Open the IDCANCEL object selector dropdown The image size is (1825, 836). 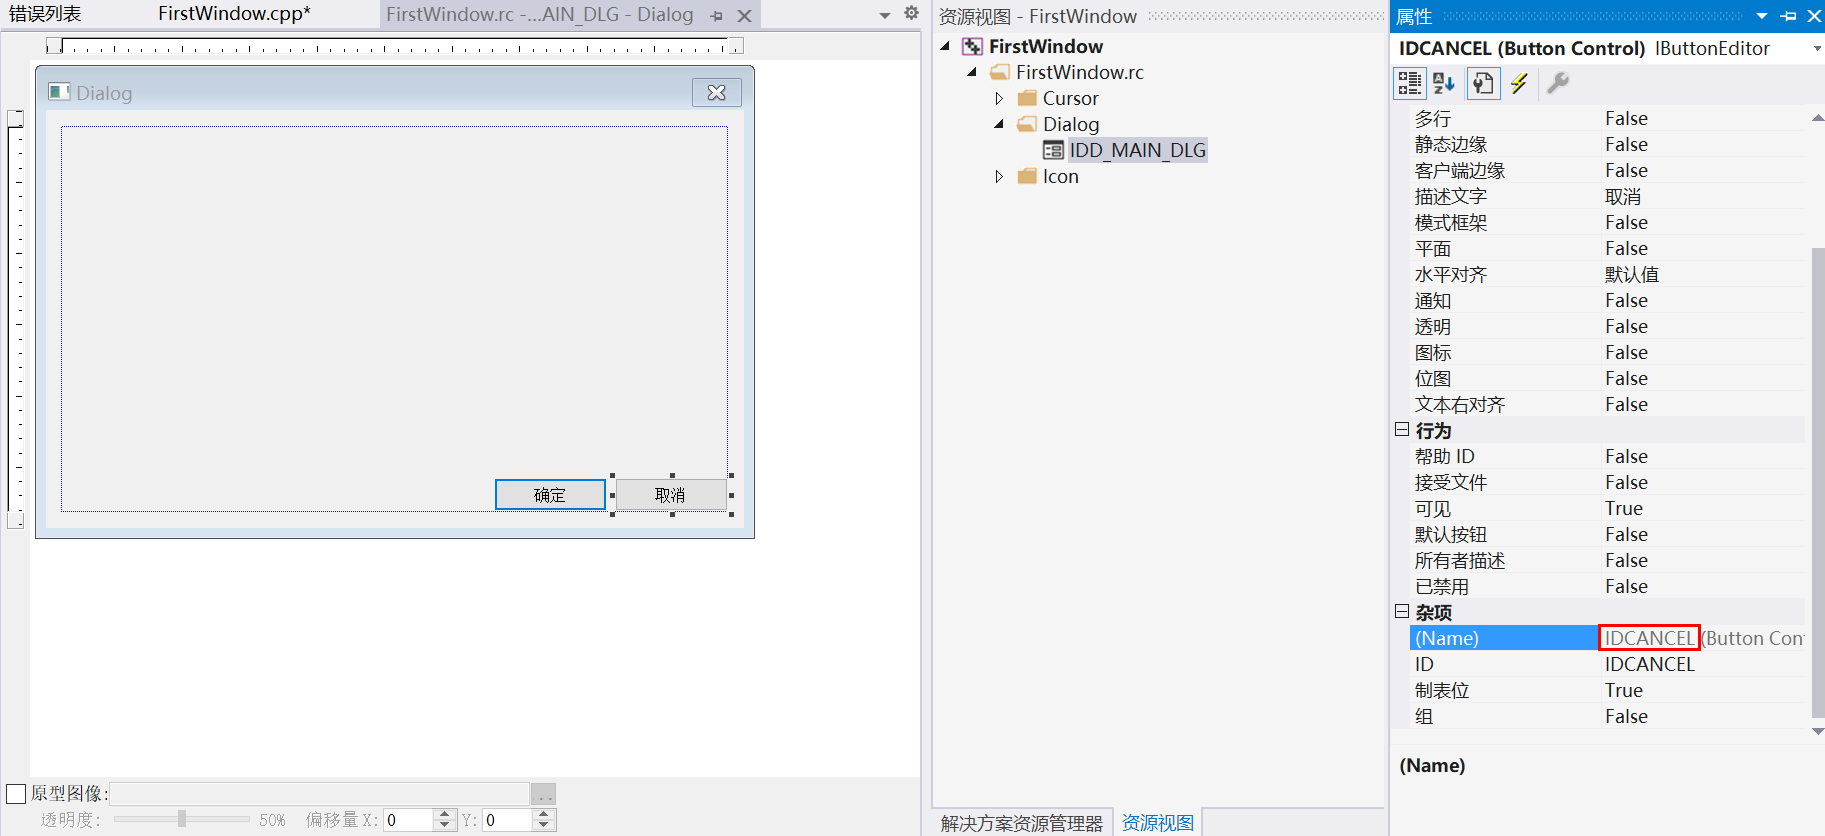[1816, 49]
